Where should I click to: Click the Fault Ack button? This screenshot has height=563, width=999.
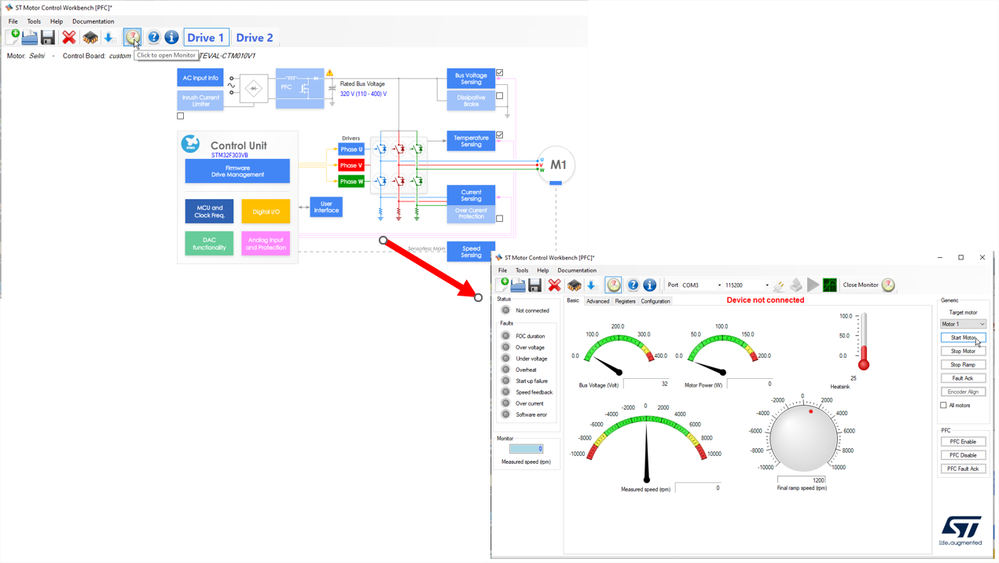click(963, 378)
